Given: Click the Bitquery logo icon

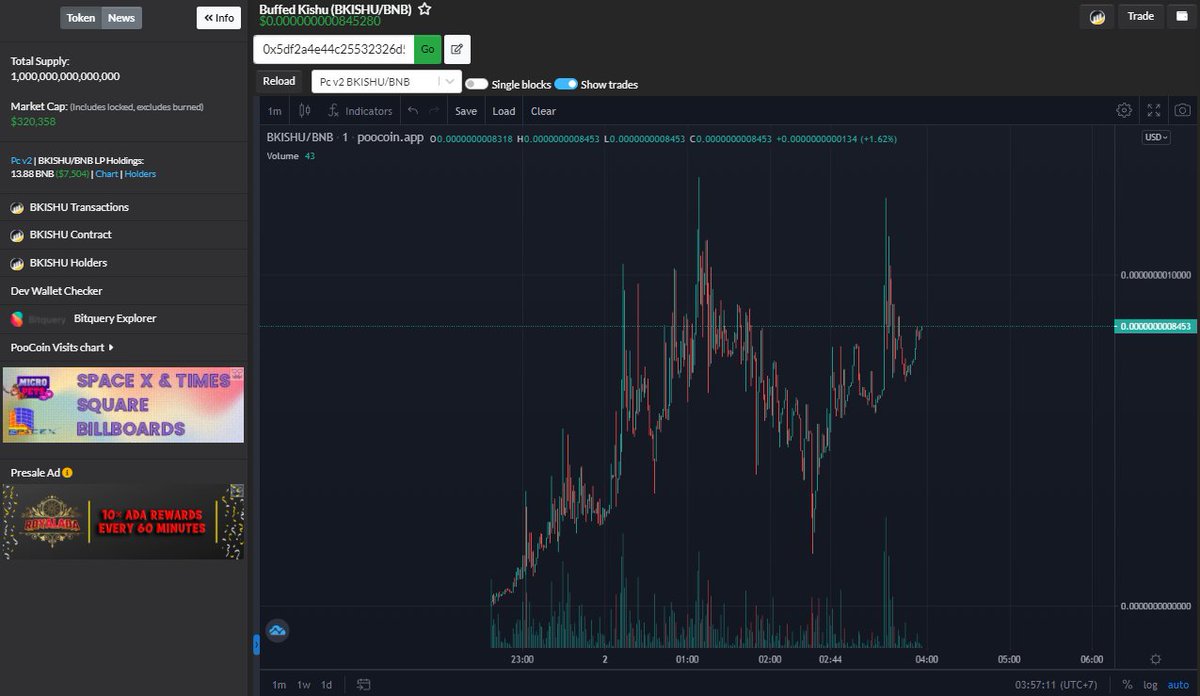Looking at the screenshot, I should [x=17, y=319].
